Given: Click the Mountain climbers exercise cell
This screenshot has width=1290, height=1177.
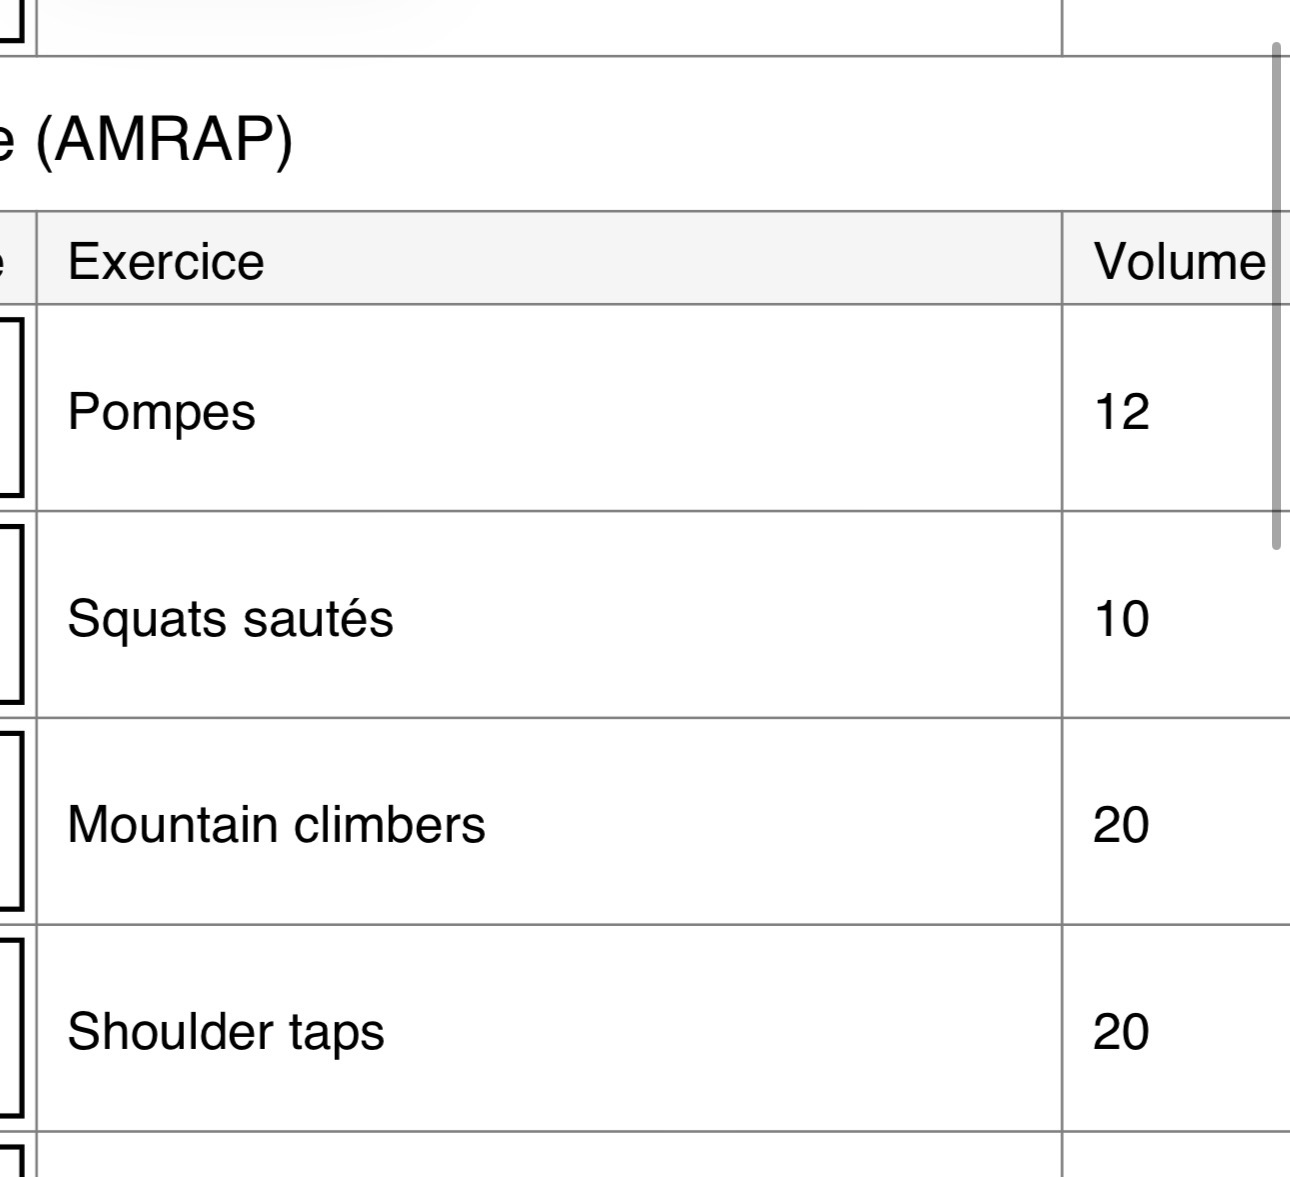Looking at the screenshot, I should 276,825.
